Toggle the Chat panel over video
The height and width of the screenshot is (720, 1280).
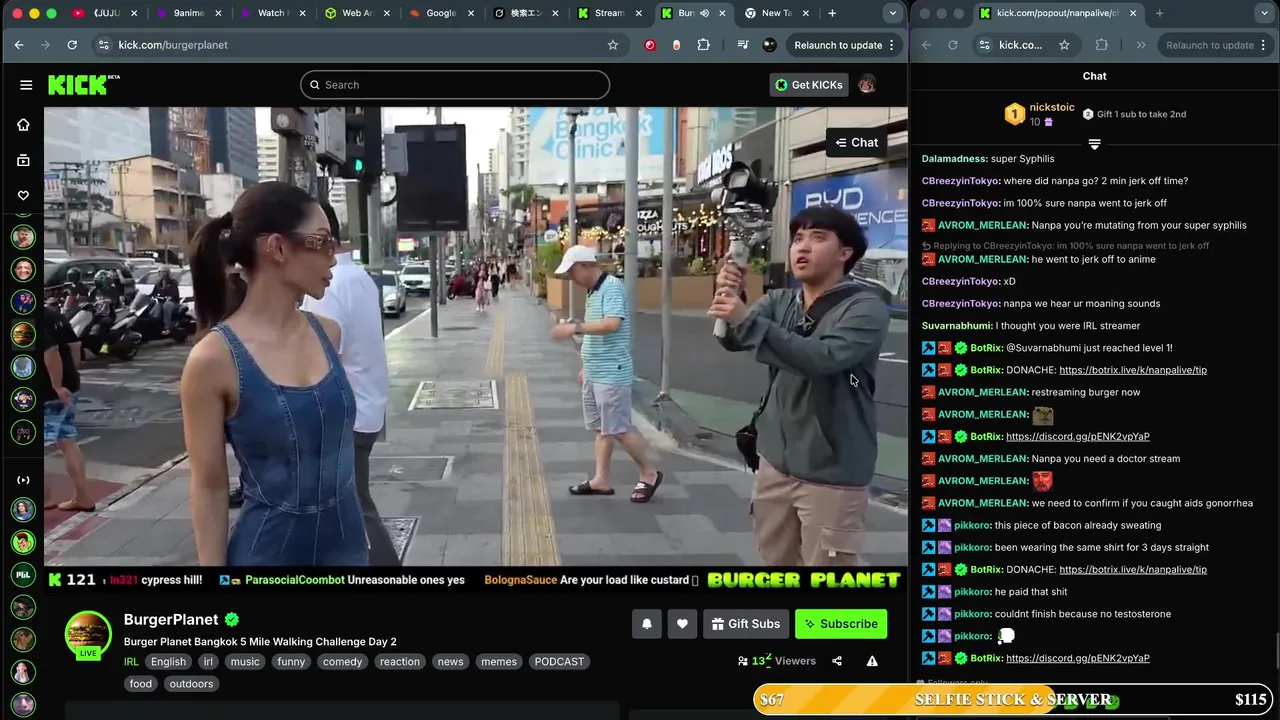[857, 143]
